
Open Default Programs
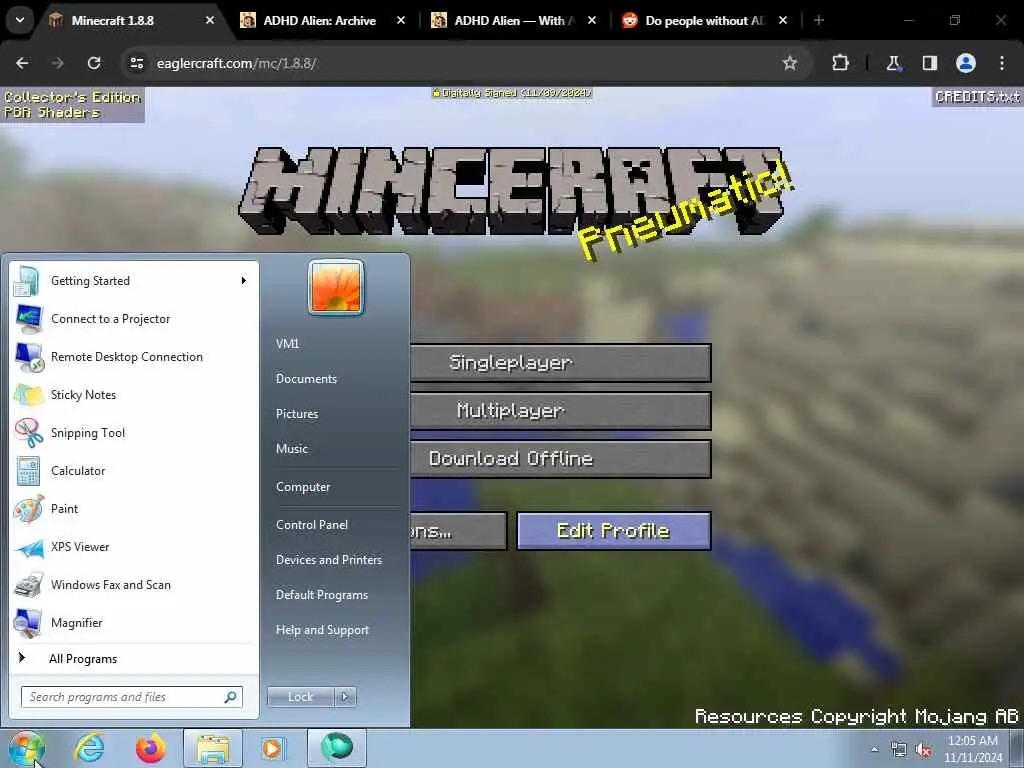(x=322, y=595)
